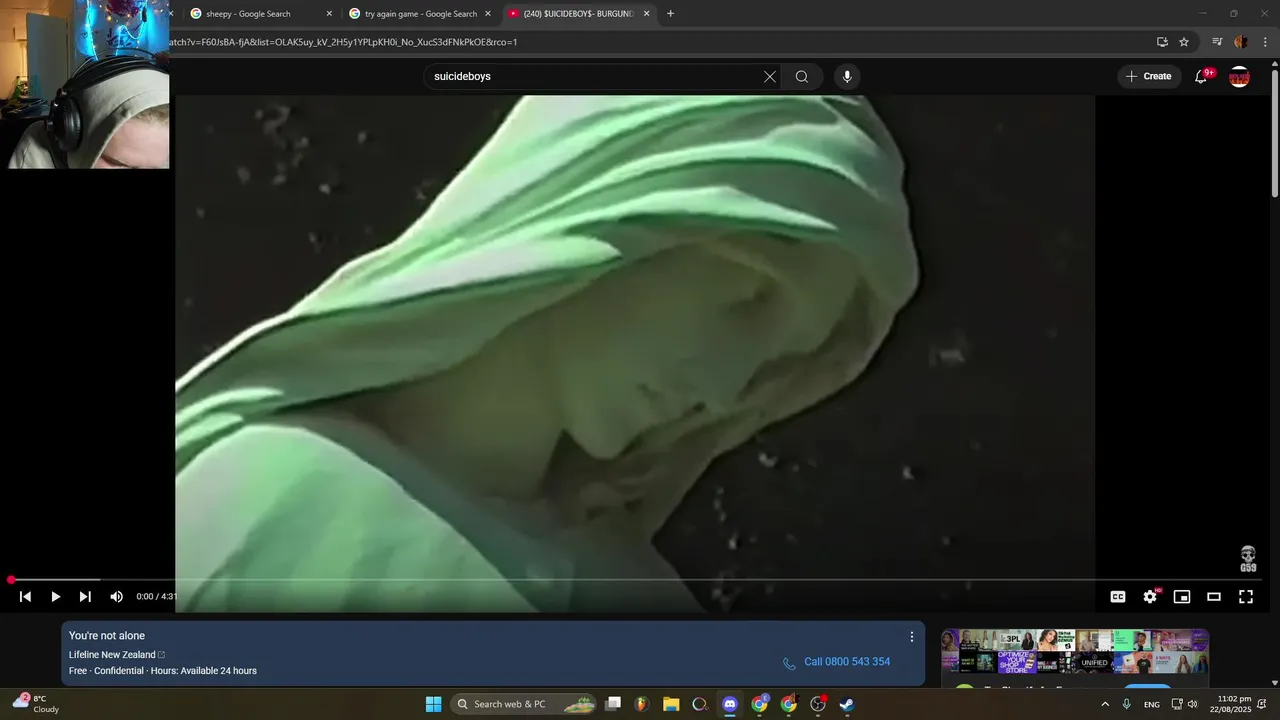Mute the video player volume
This screenshot has height=720, width=1280.
[116, 597]
